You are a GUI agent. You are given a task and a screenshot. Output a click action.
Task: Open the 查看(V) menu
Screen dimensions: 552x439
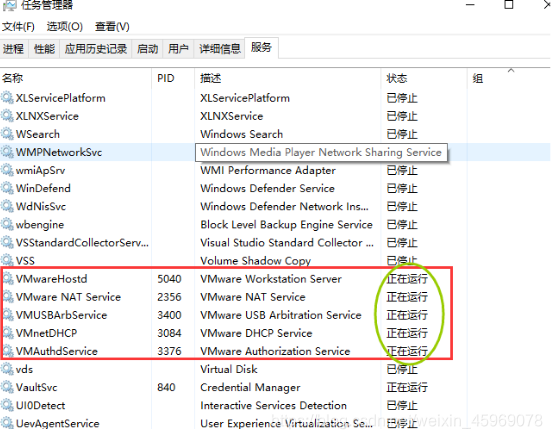coord(112,27)
